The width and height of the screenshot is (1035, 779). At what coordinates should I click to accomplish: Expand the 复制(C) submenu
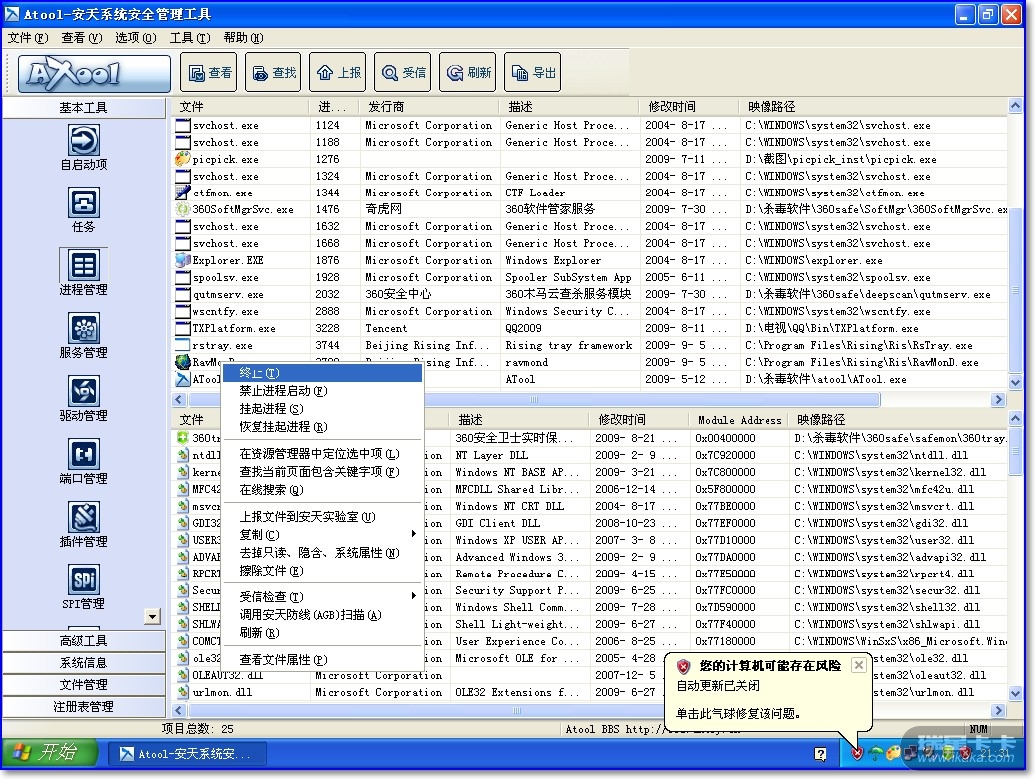(x=322, y=534)
